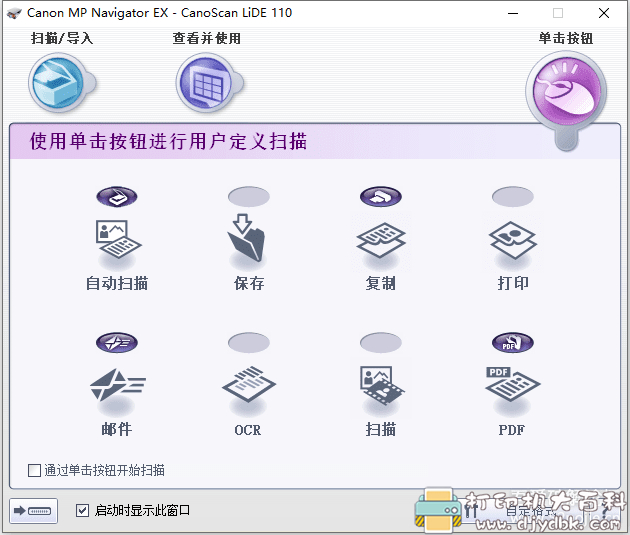Screen dimensions: 630x535
Task: Click the app icon in title bar
Action: click(14, 13)
